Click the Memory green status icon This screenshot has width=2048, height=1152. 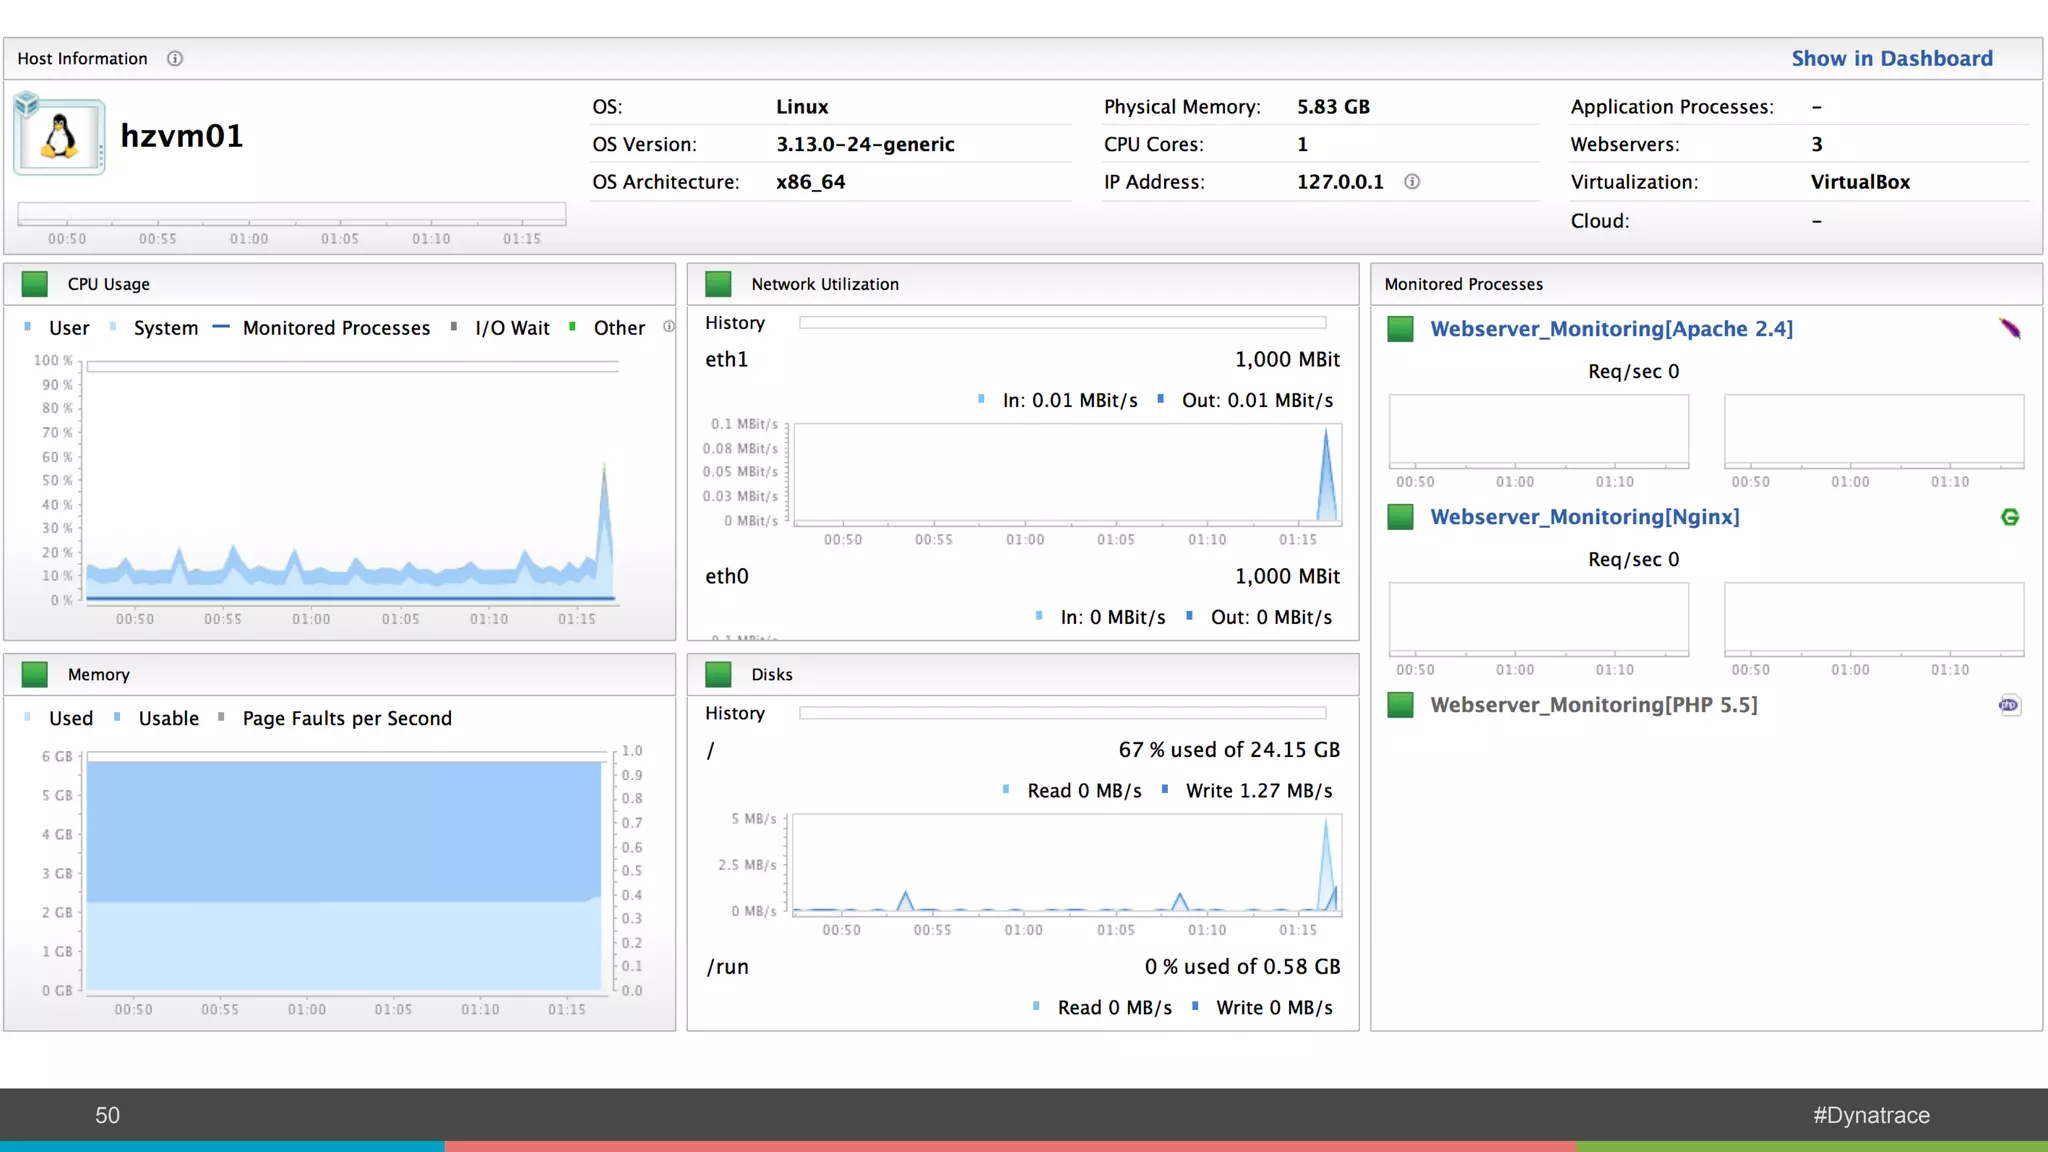tap(35, 675)
